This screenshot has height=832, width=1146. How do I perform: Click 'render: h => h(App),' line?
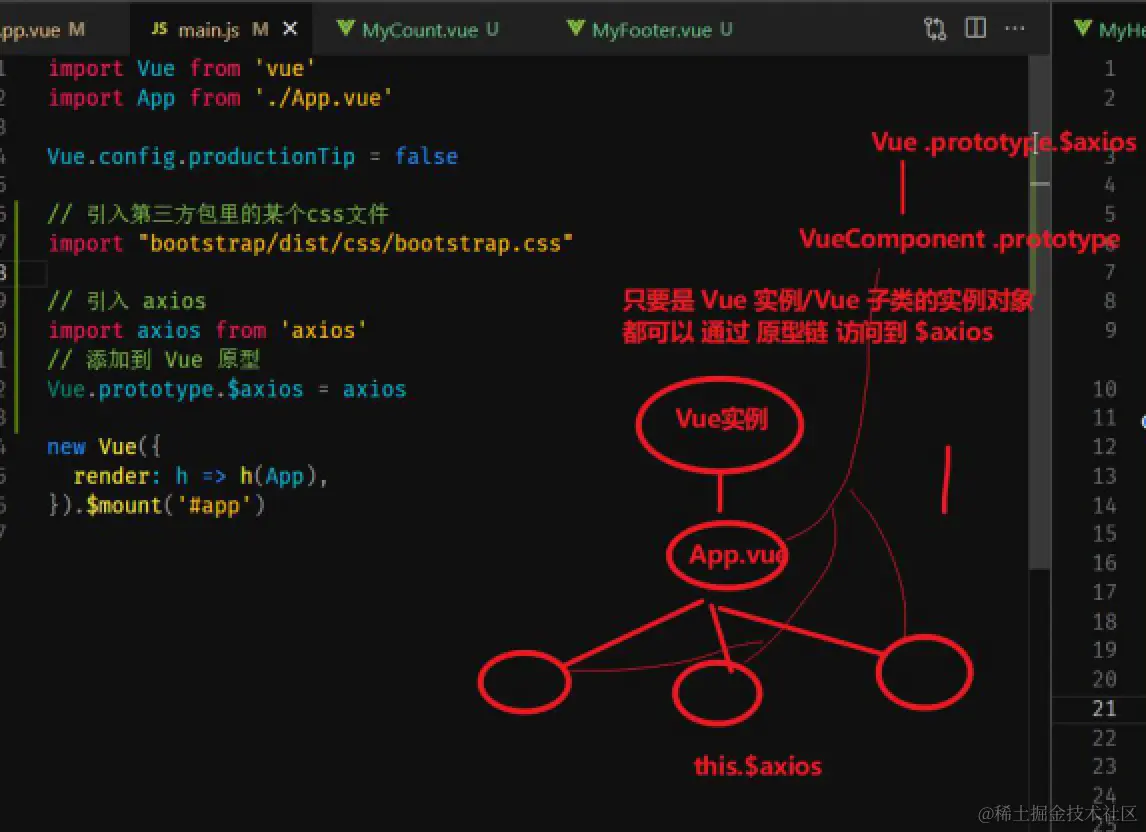click(200, 476)
